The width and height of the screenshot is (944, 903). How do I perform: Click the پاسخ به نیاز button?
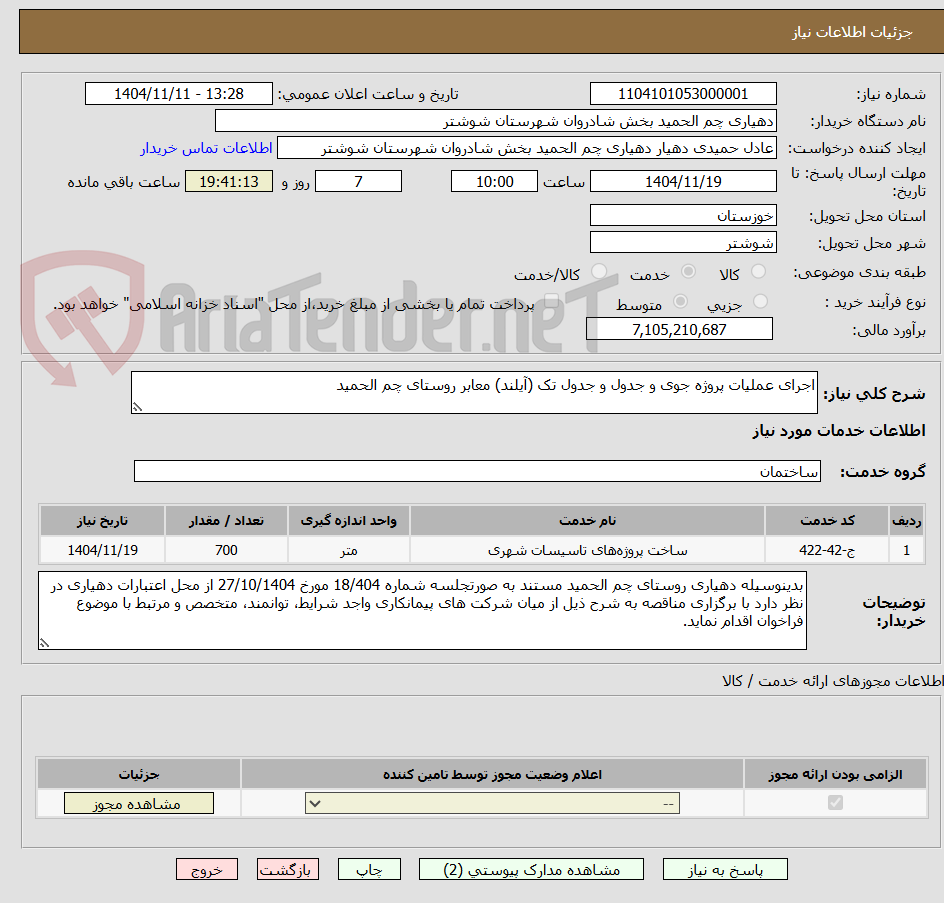pos(725,869)
